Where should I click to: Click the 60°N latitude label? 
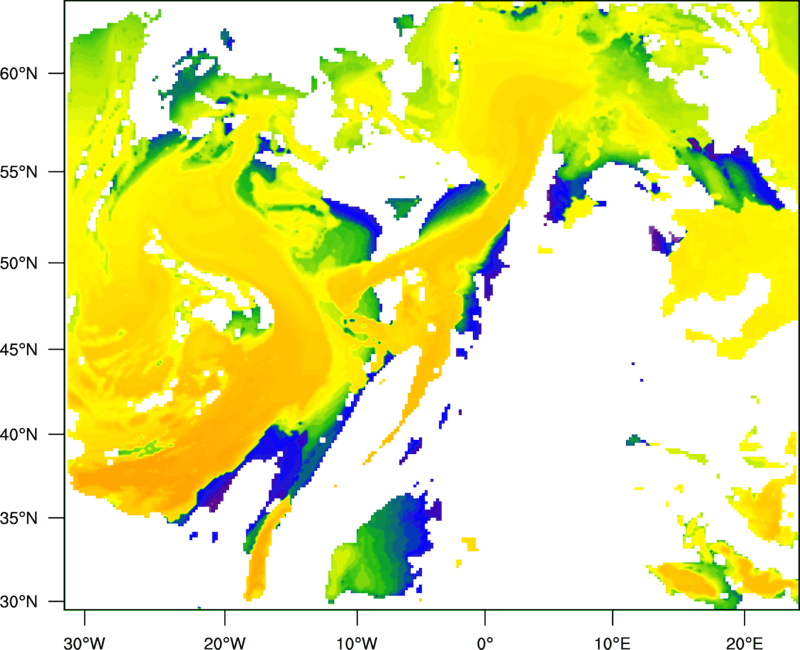point(19,73)
